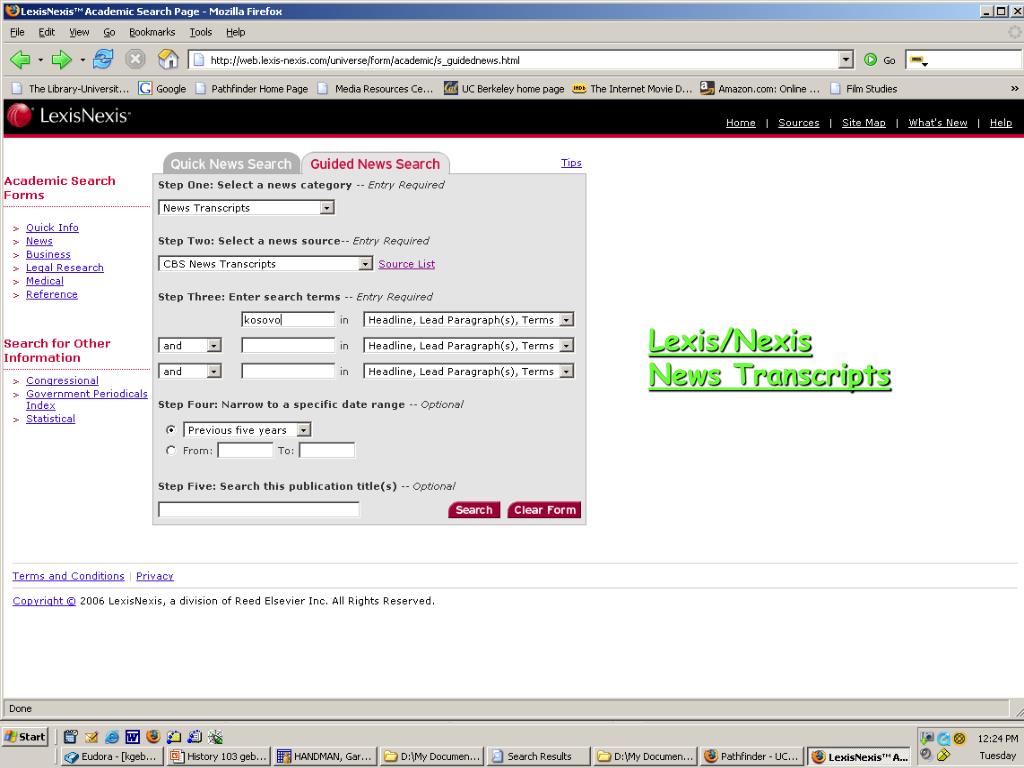Switch to HANDMAN taskbar window
The image size is (1024, 768).
[325, 756]
